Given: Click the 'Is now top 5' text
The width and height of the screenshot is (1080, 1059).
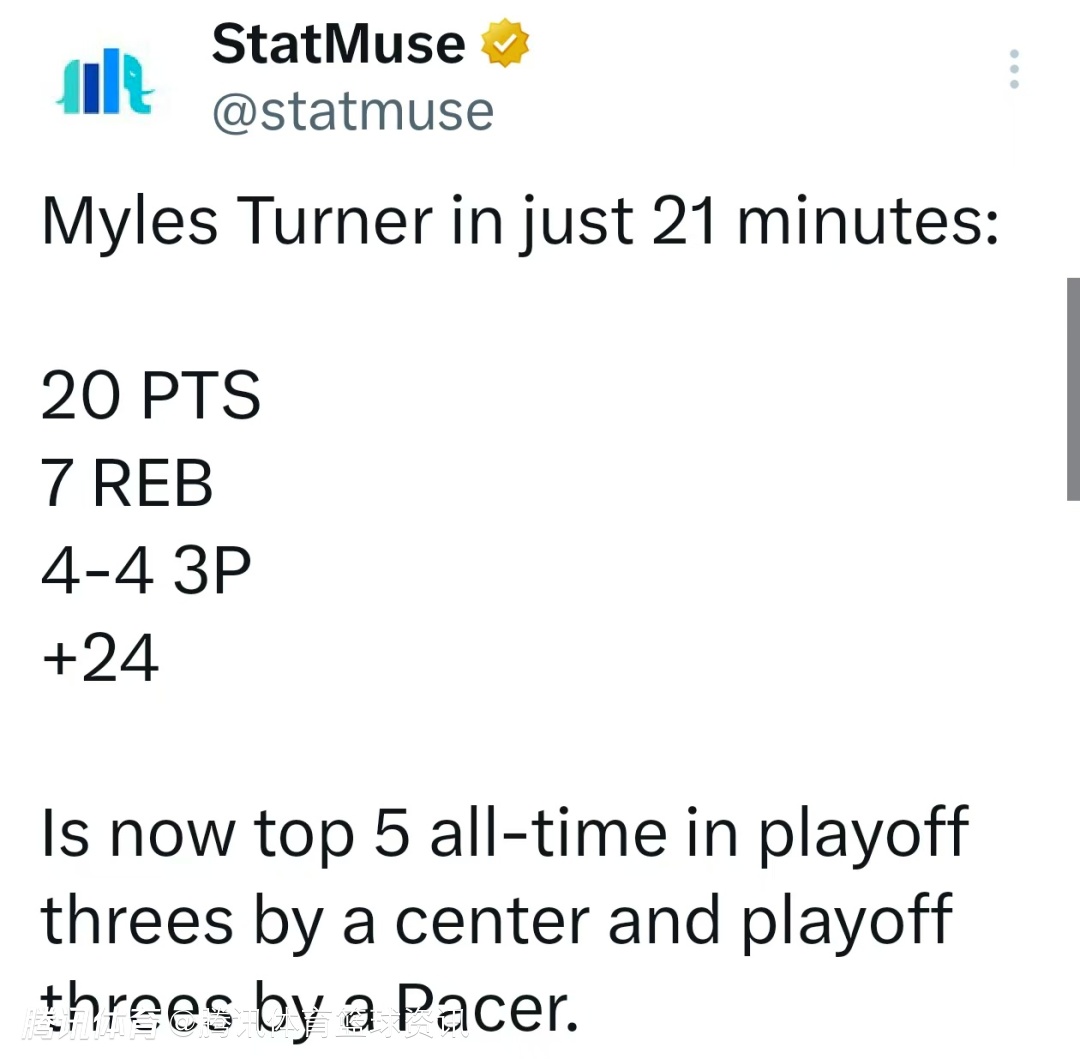Looking at the screenshot, I should click(x=226, y=835).
